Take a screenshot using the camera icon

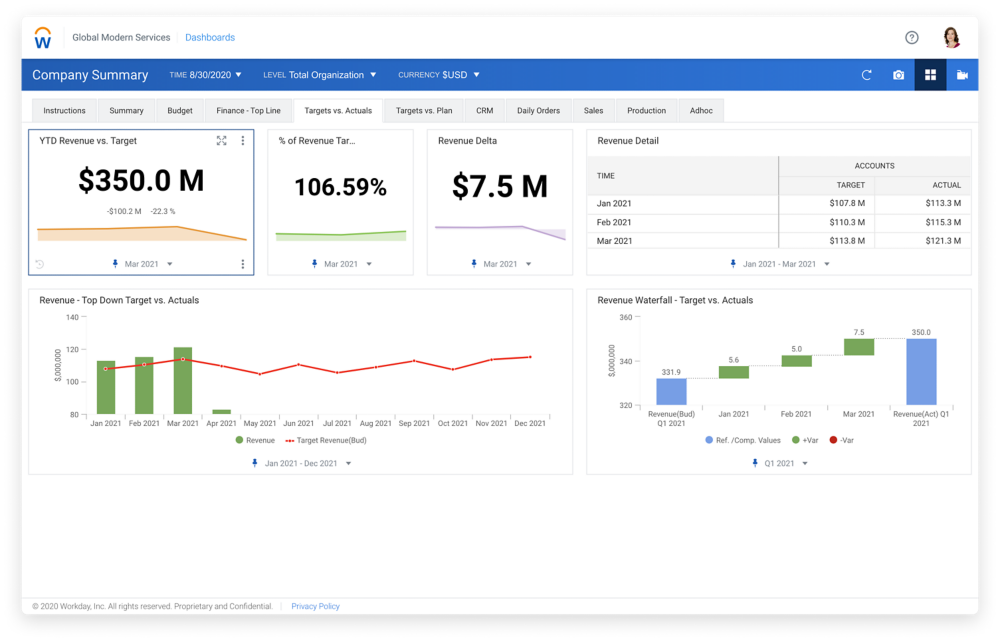898,75
